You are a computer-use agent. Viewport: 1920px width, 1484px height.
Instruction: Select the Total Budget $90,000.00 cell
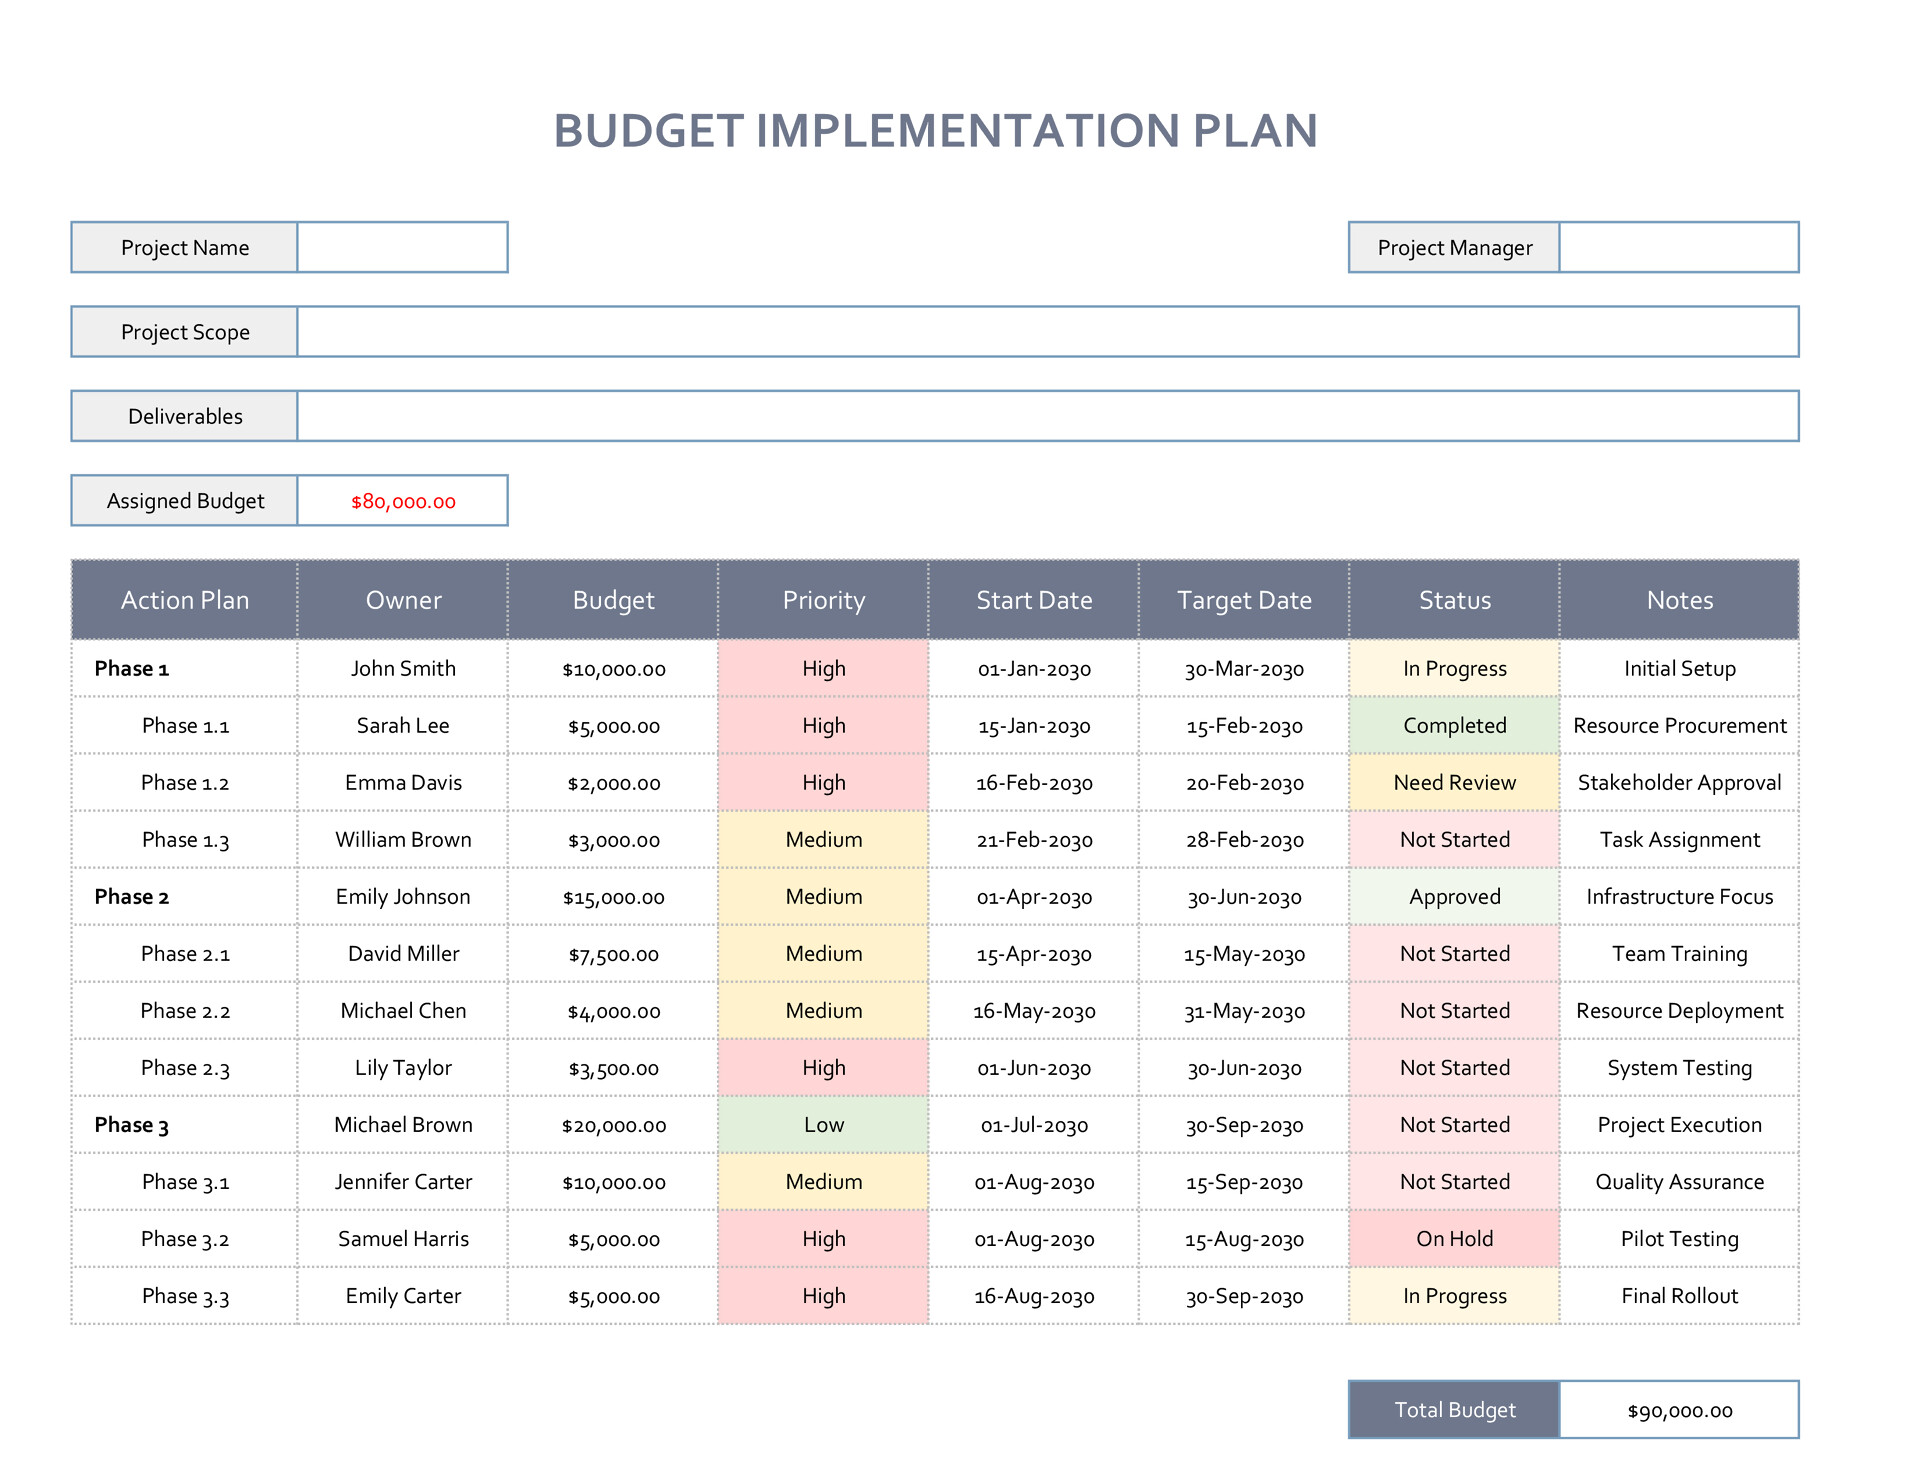(1678, 1410)
